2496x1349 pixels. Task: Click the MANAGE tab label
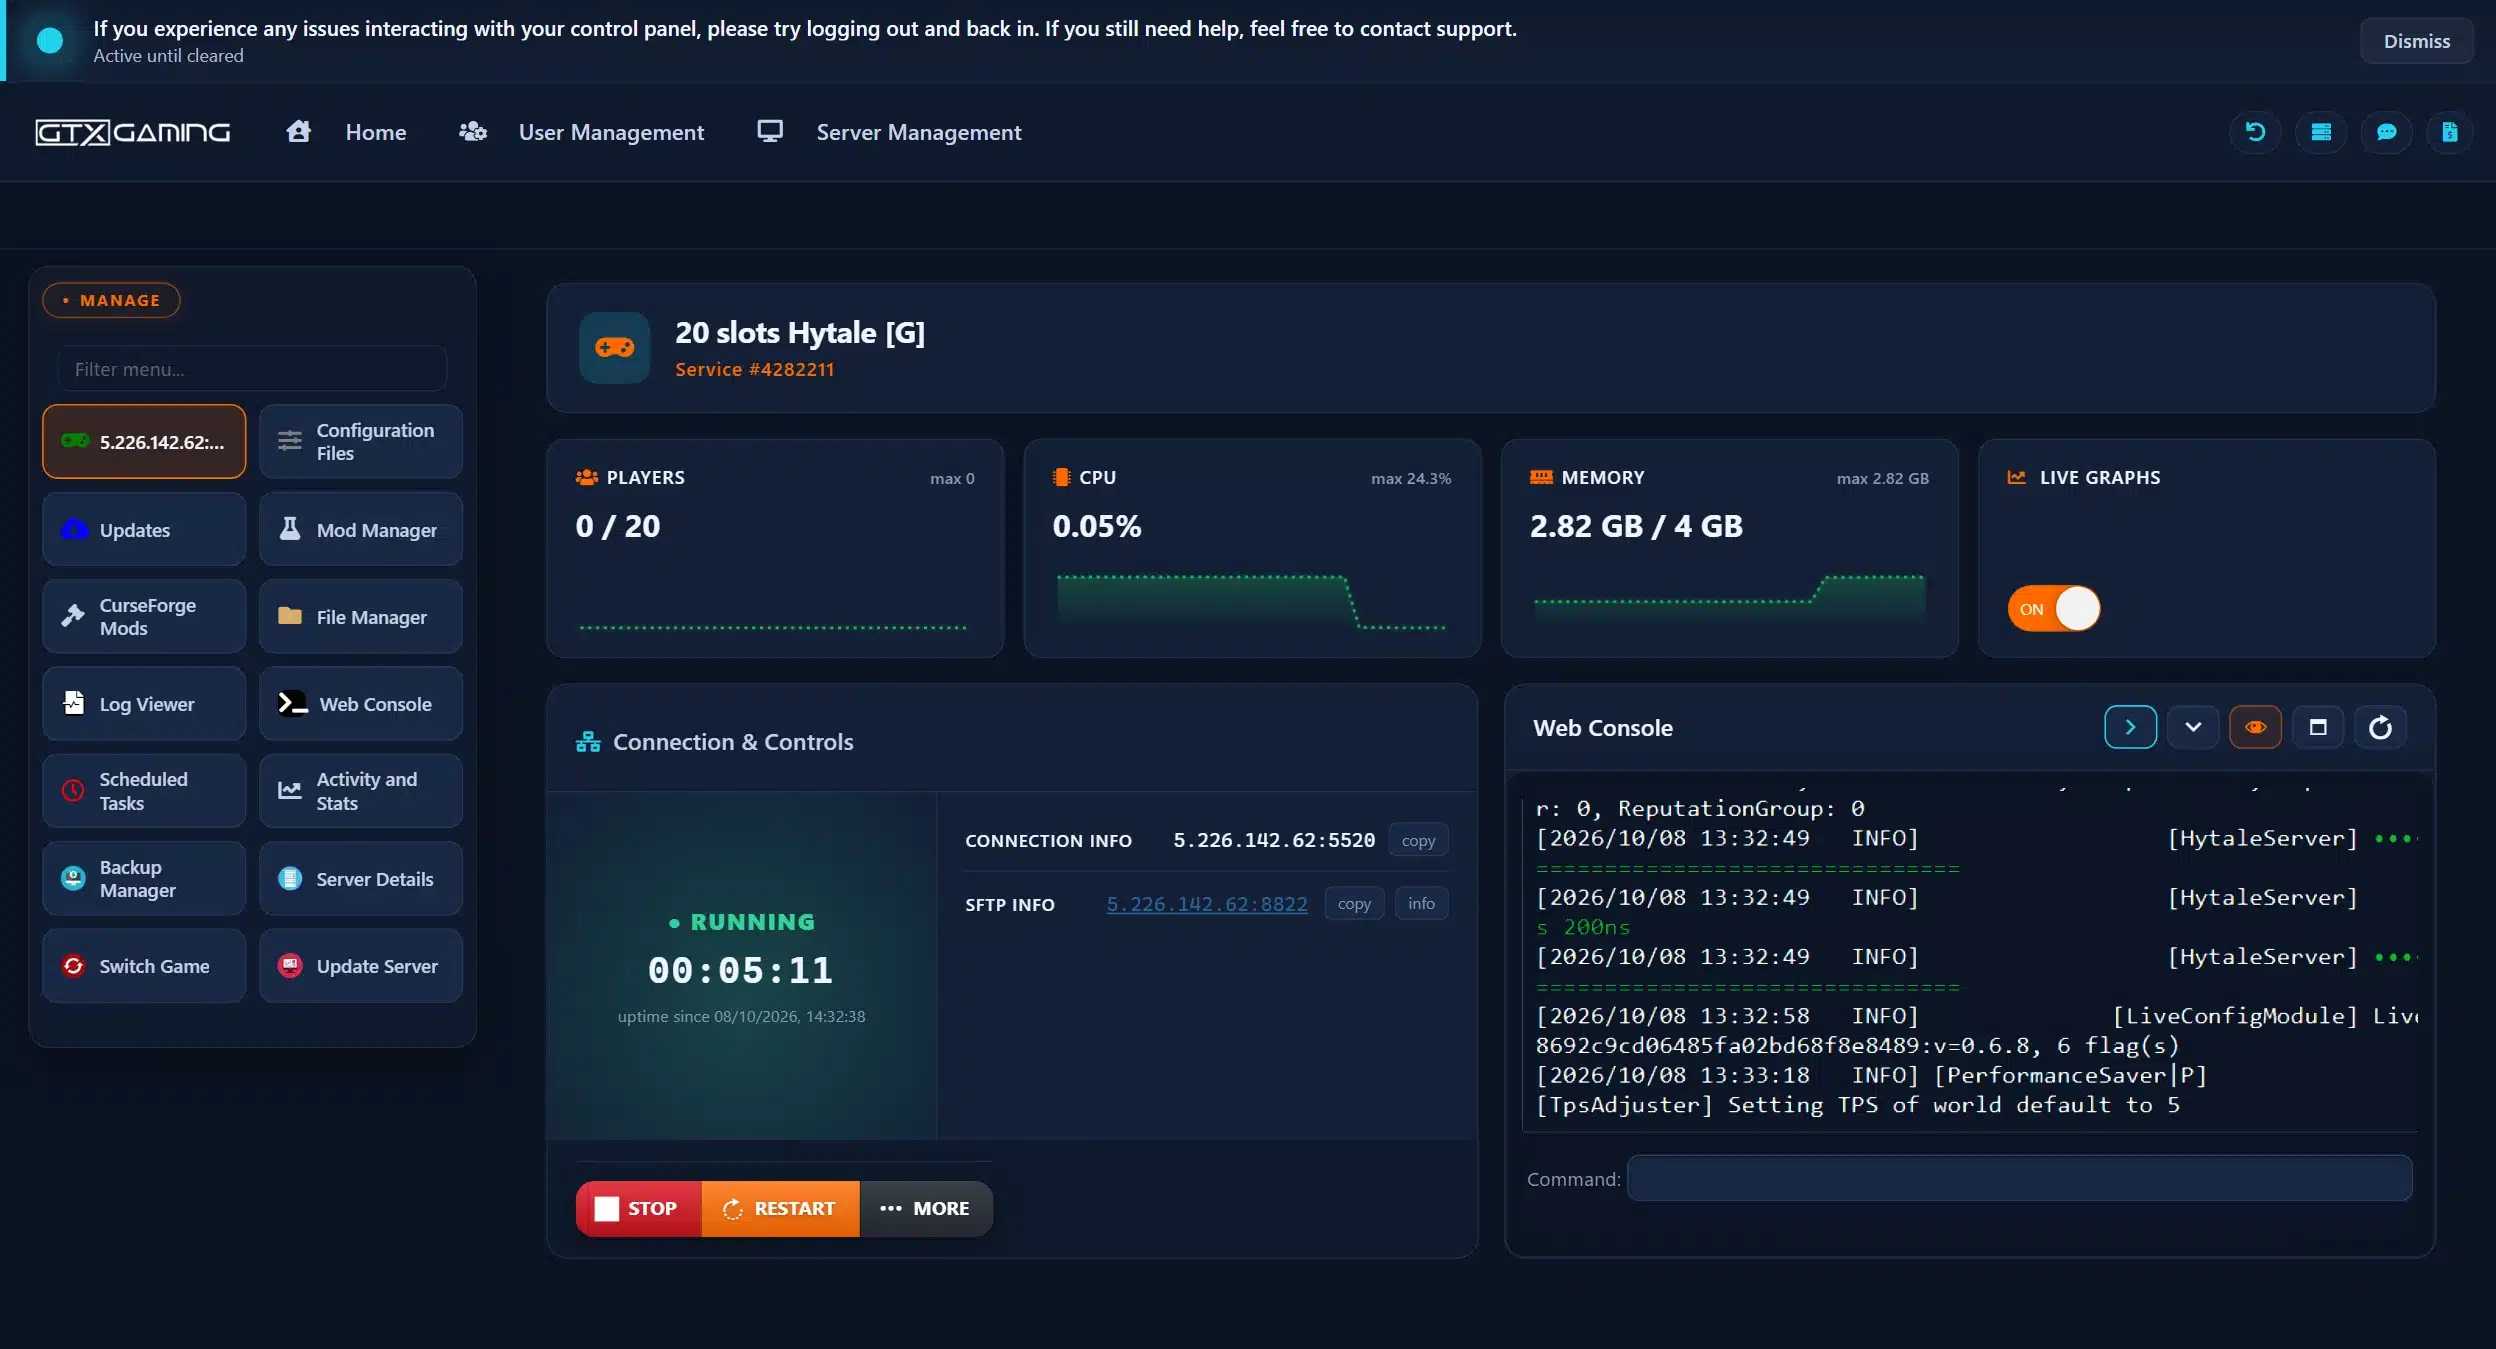111,300
